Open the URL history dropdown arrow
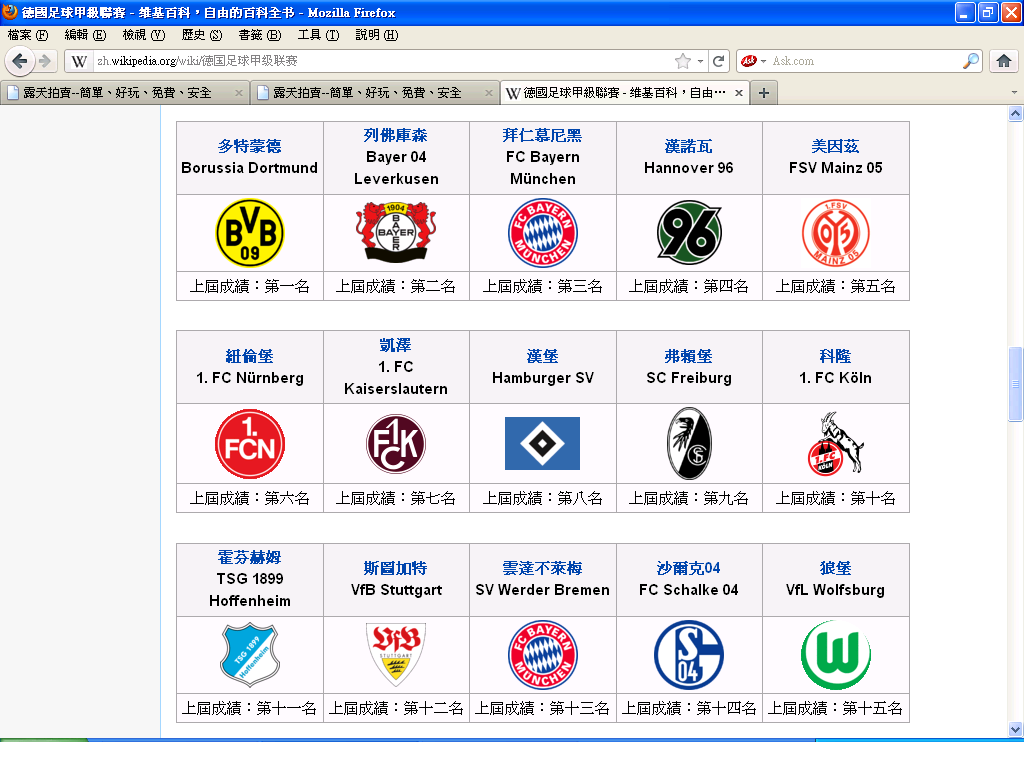Viewport: 1024px width, 765px height. point(700,61)
